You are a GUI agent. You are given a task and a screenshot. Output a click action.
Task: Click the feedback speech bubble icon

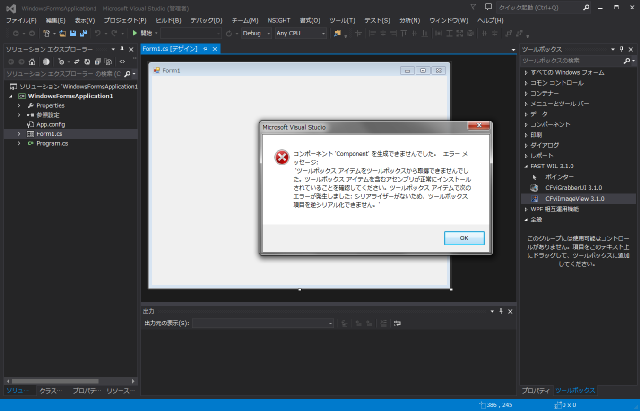click(488, 7)
